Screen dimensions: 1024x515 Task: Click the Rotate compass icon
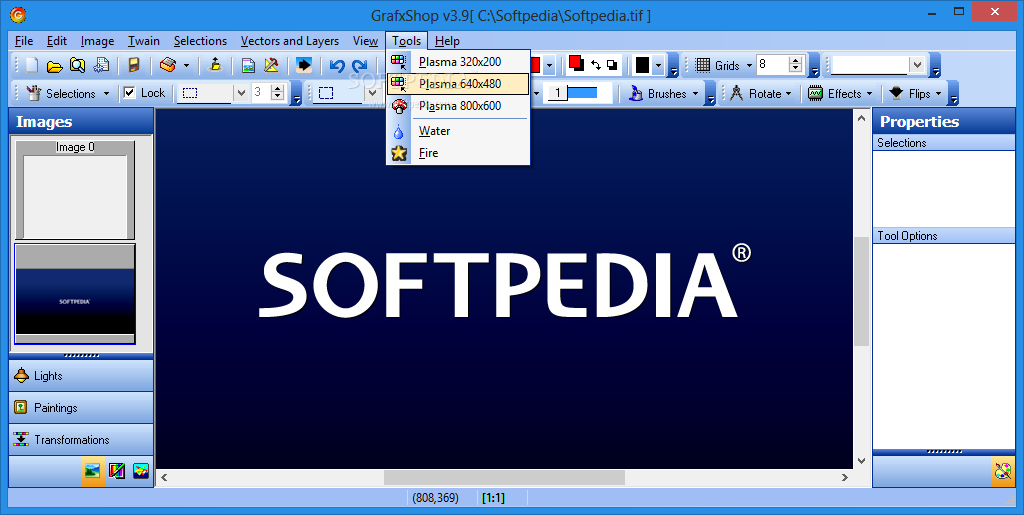(737, 93)
